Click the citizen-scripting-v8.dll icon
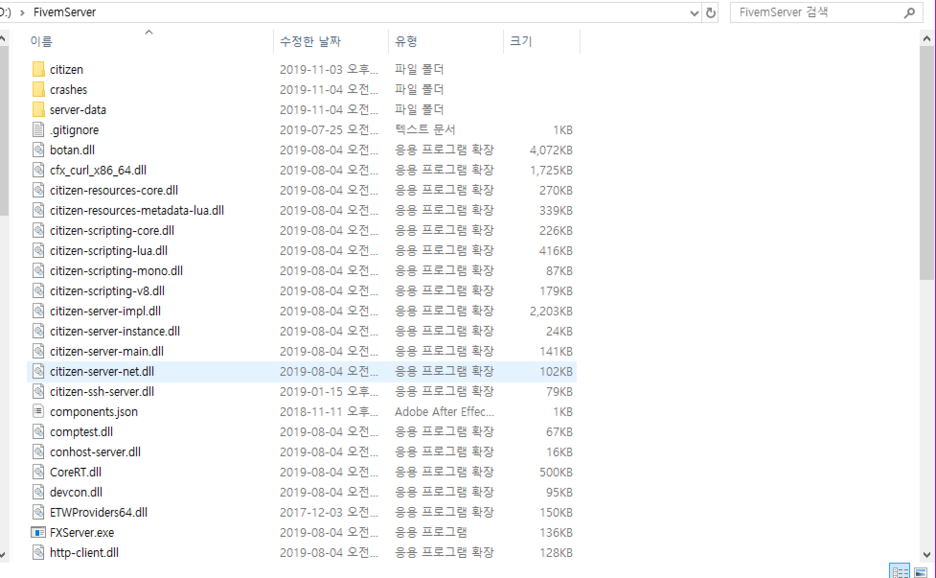Viewport: 936px width, 578px height. 38,291
